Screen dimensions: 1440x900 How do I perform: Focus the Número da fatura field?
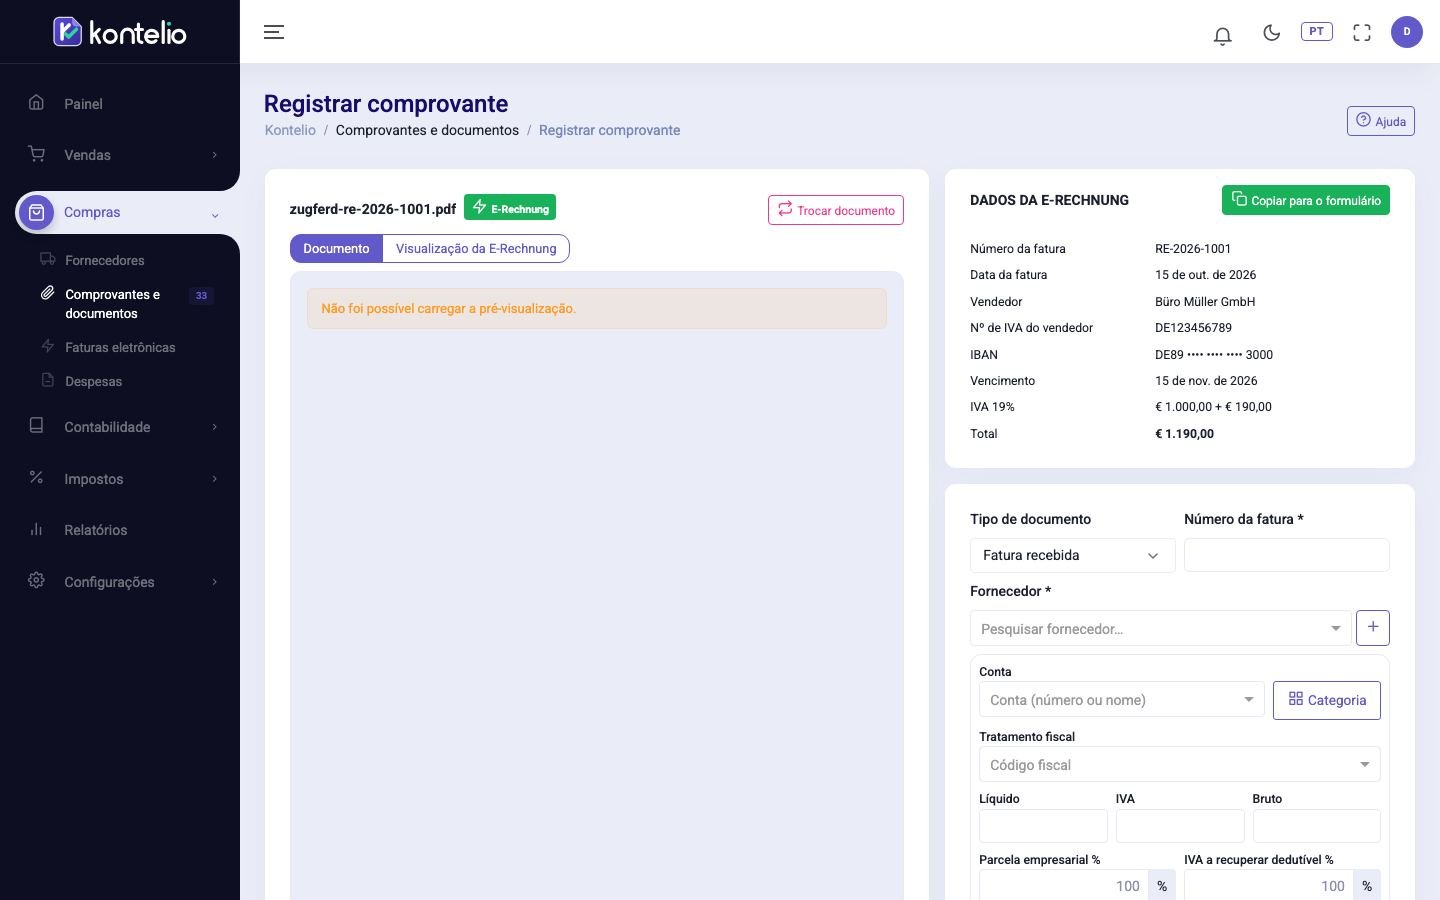[x=1287, y=555]
